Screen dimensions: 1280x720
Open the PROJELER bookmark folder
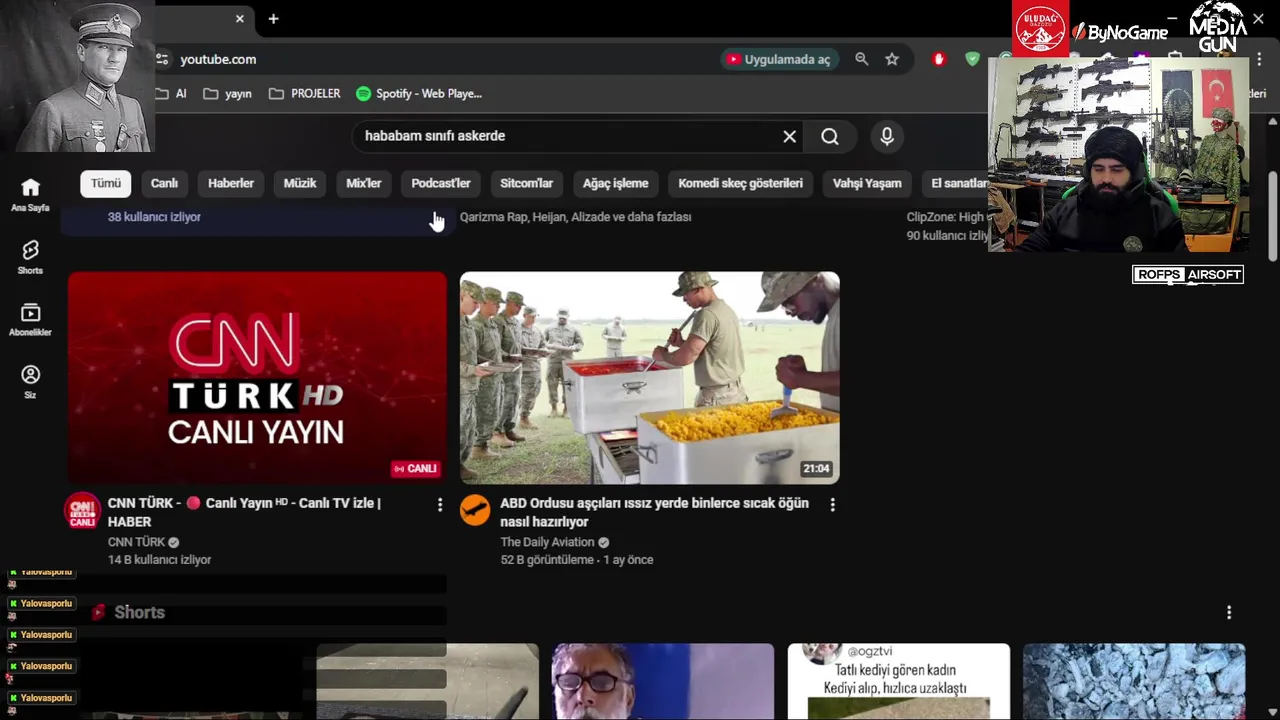coord(305,94)
